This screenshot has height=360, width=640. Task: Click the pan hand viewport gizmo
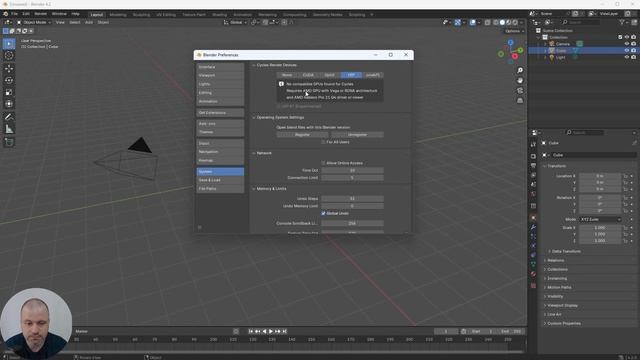pyautogui.click(x=520, y=80)
